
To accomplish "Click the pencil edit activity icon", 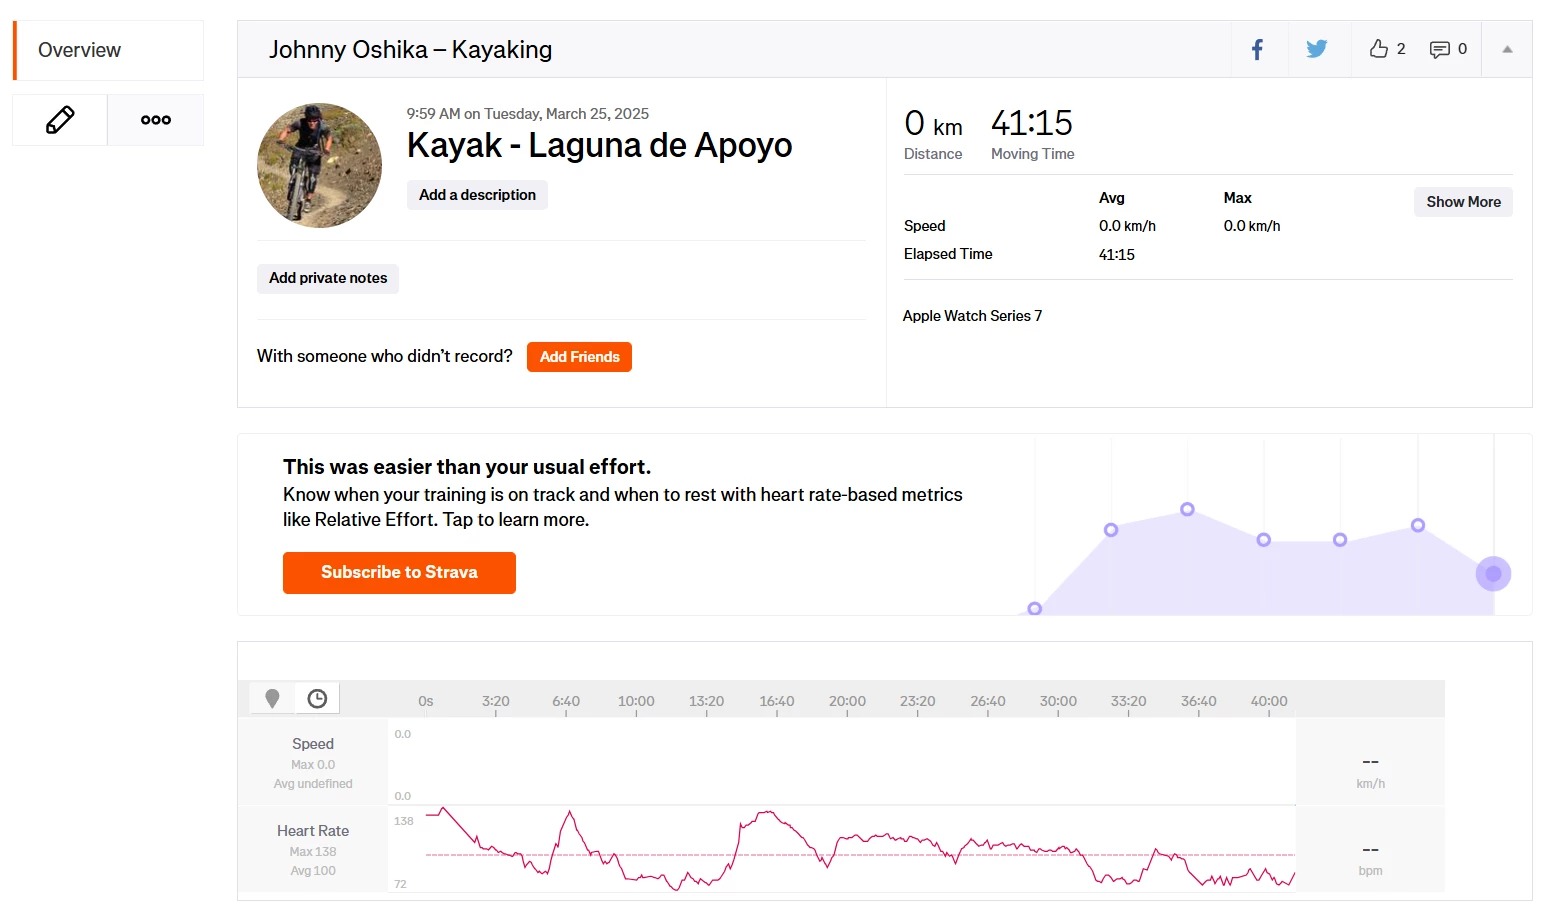I will tap(60, 120).
